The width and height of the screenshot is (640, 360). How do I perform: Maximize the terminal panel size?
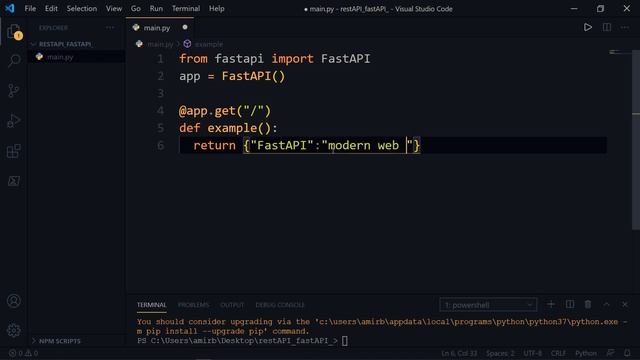607,304
